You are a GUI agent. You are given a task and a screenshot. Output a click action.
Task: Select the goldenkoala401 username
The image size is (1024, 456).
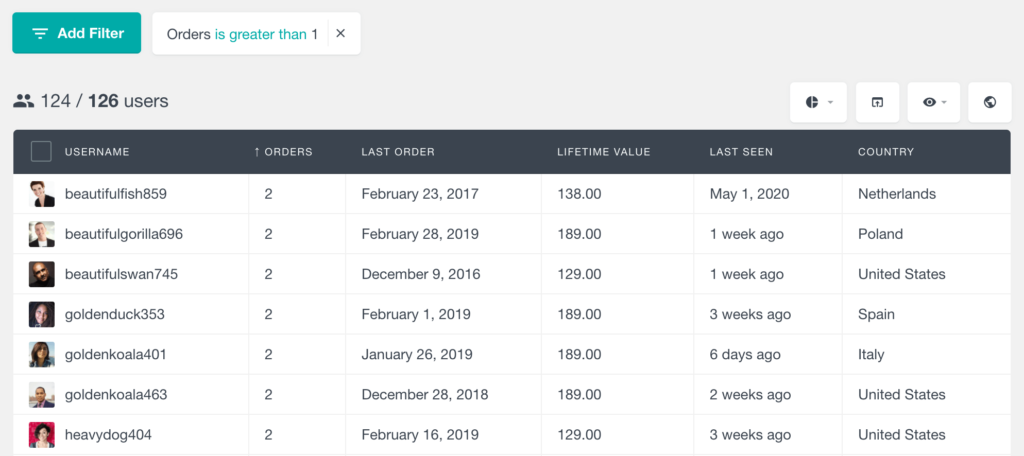[115, 354]
